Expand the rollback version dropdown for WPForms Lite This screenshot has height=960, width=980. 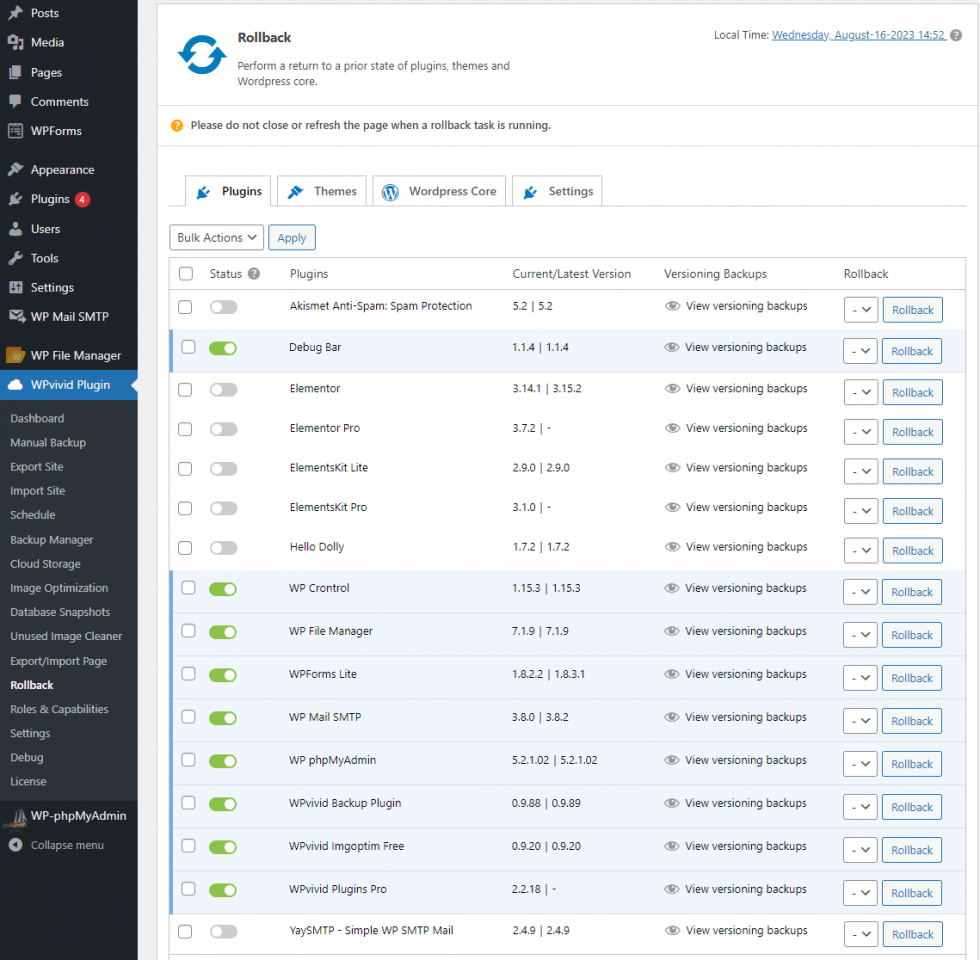pos(860,678)
